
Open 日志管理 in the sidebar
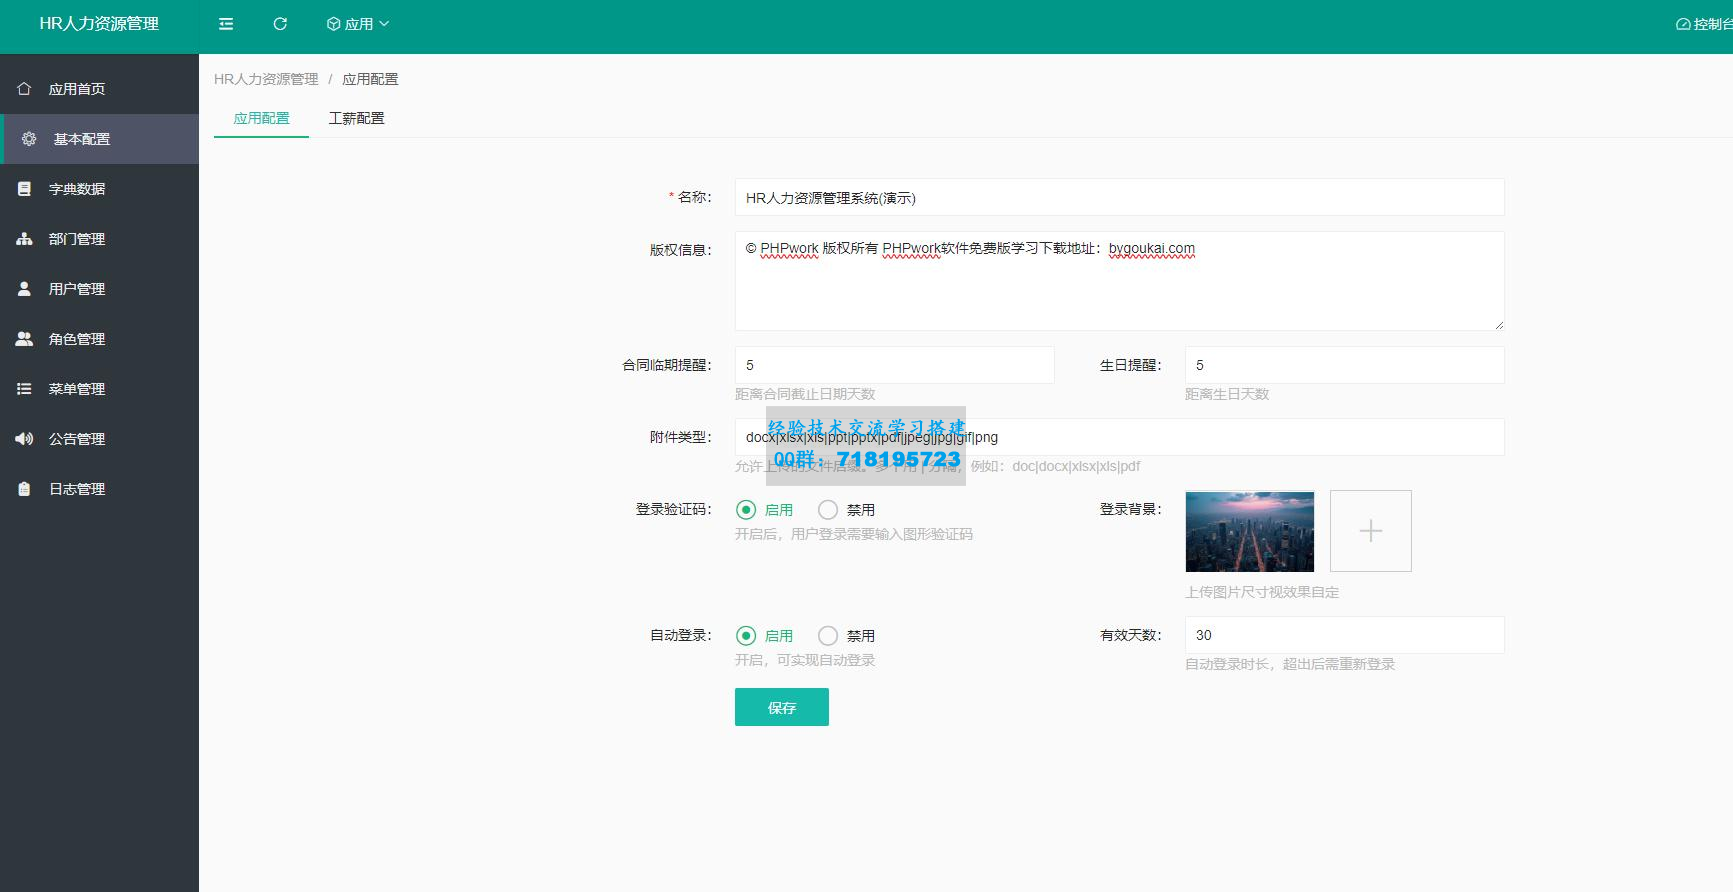[76, 489]
